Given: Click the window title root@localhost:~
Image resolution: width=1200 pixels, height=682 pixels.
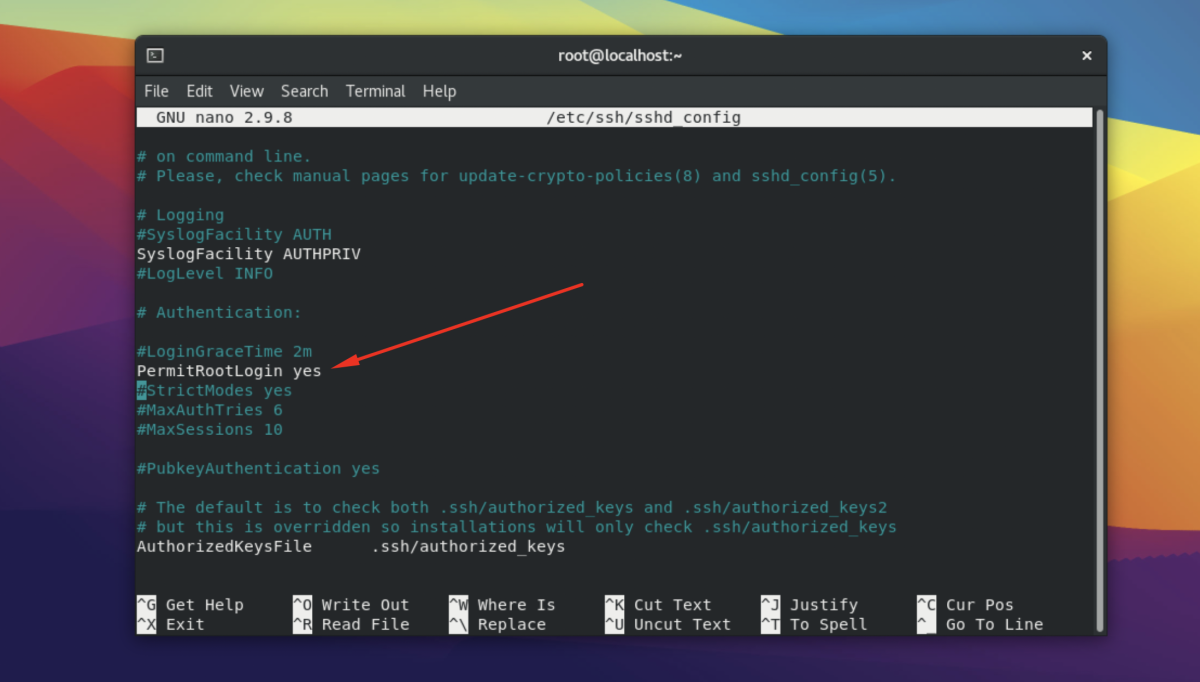Looking at the screenshot, I should tap(620, 56).
